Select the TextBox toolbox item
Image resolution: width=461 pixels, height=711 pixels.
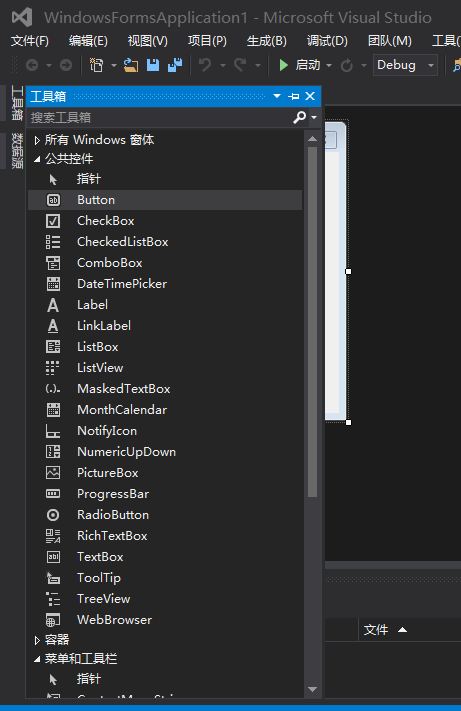(165, 557)
